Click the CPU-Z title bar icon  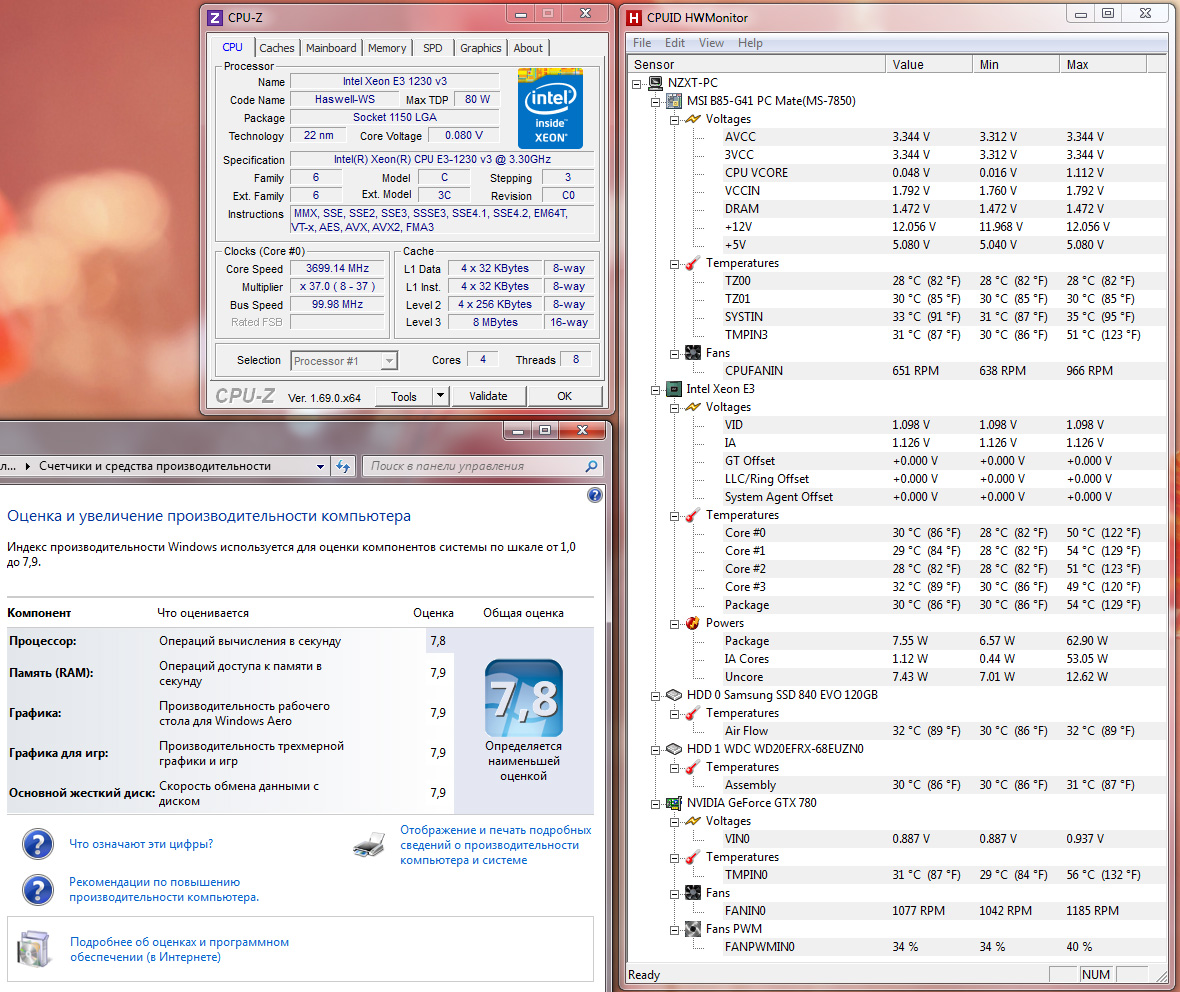pos(215,17)
